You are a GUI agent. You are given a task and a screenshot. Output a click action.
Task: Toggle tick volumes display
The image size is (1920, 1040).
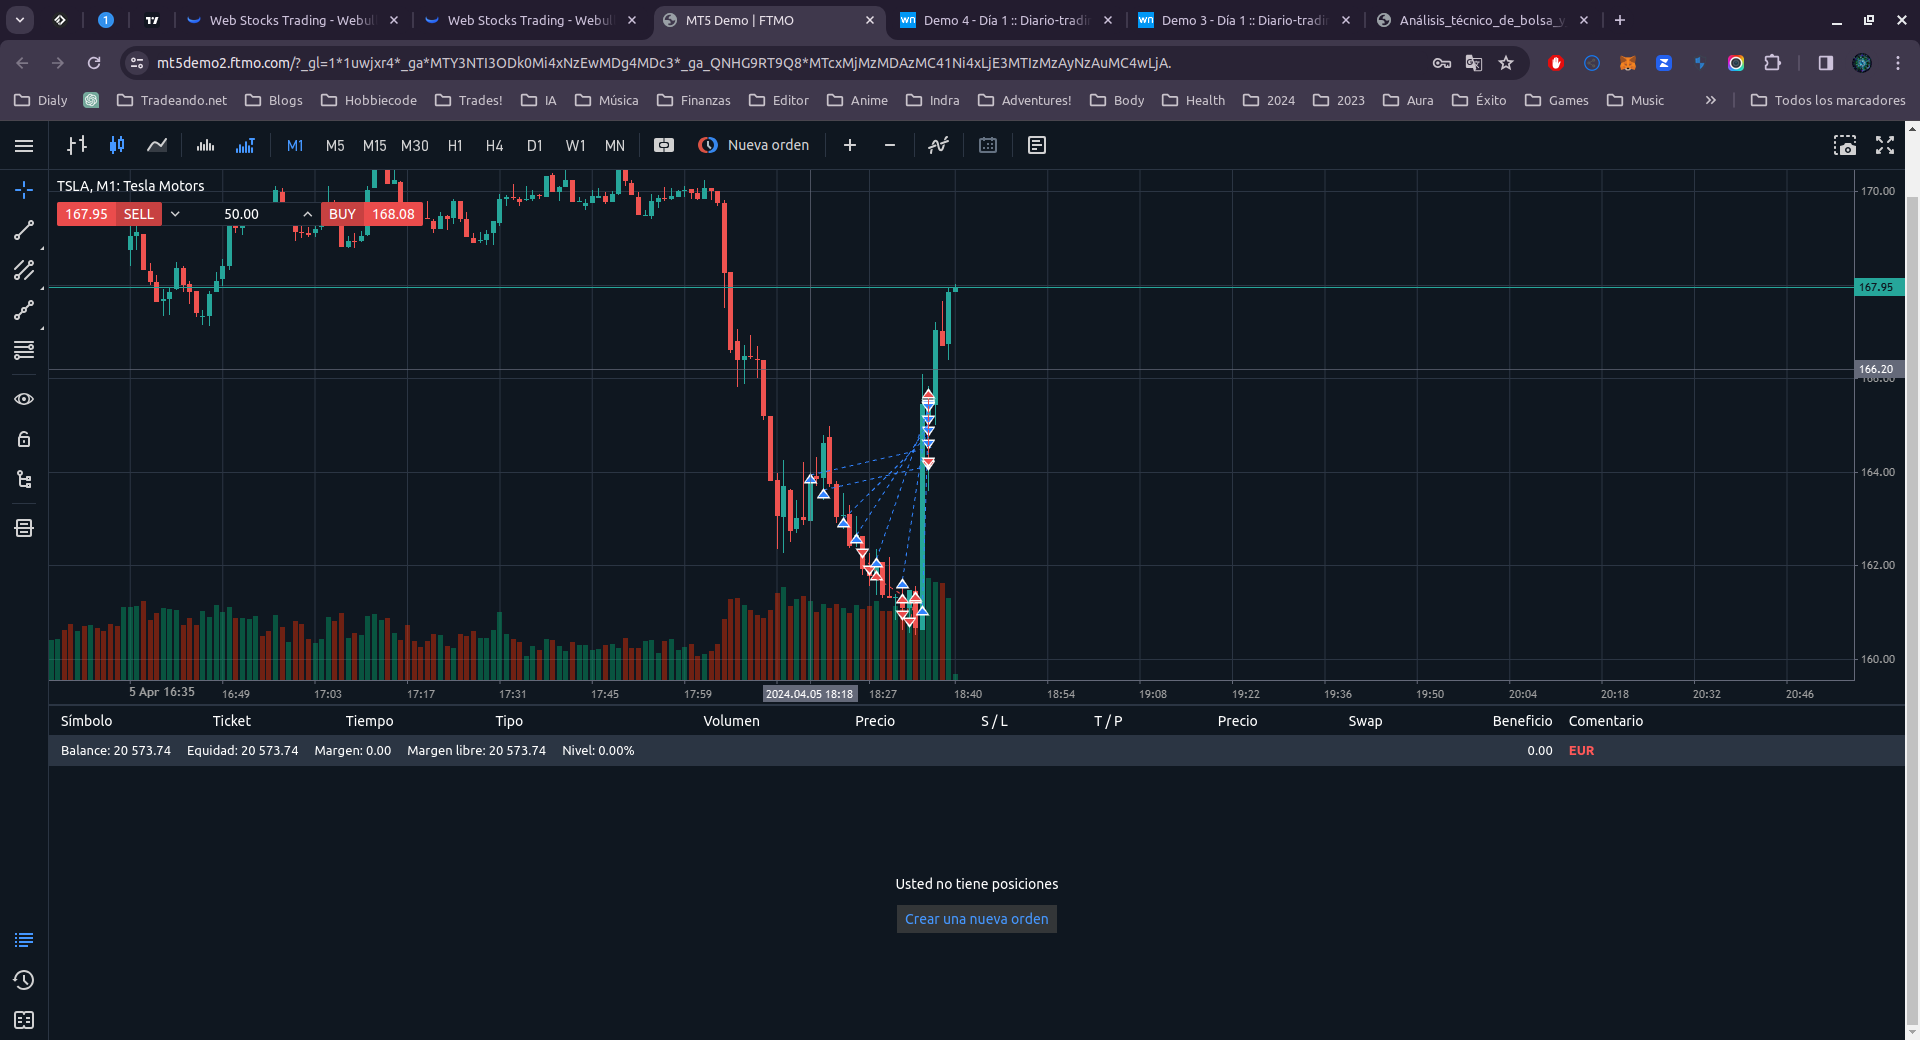pyautogui.click(x=205, y=146)
